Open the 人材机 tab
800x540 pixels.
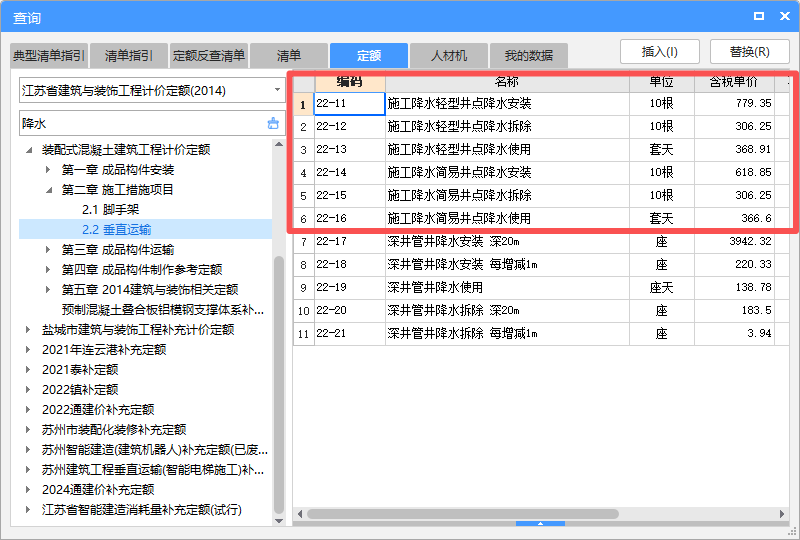448,56
